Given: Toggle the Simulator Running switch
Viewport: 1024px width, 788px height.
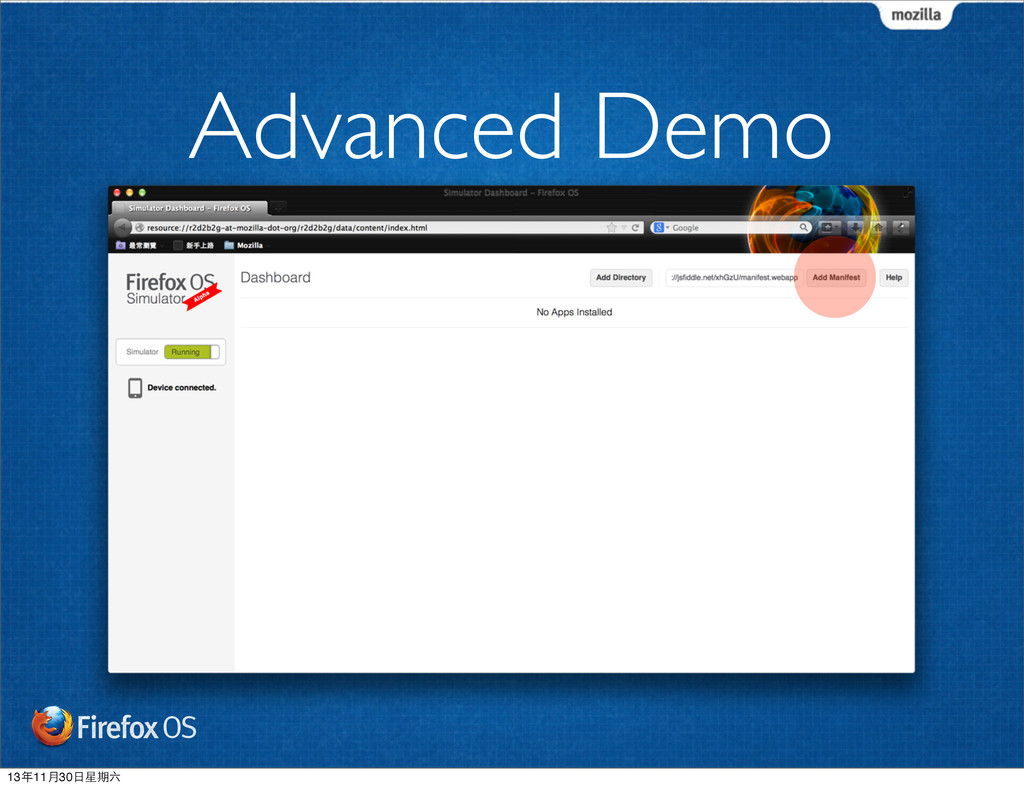Looking at the screenshot, I should (191, 352).
